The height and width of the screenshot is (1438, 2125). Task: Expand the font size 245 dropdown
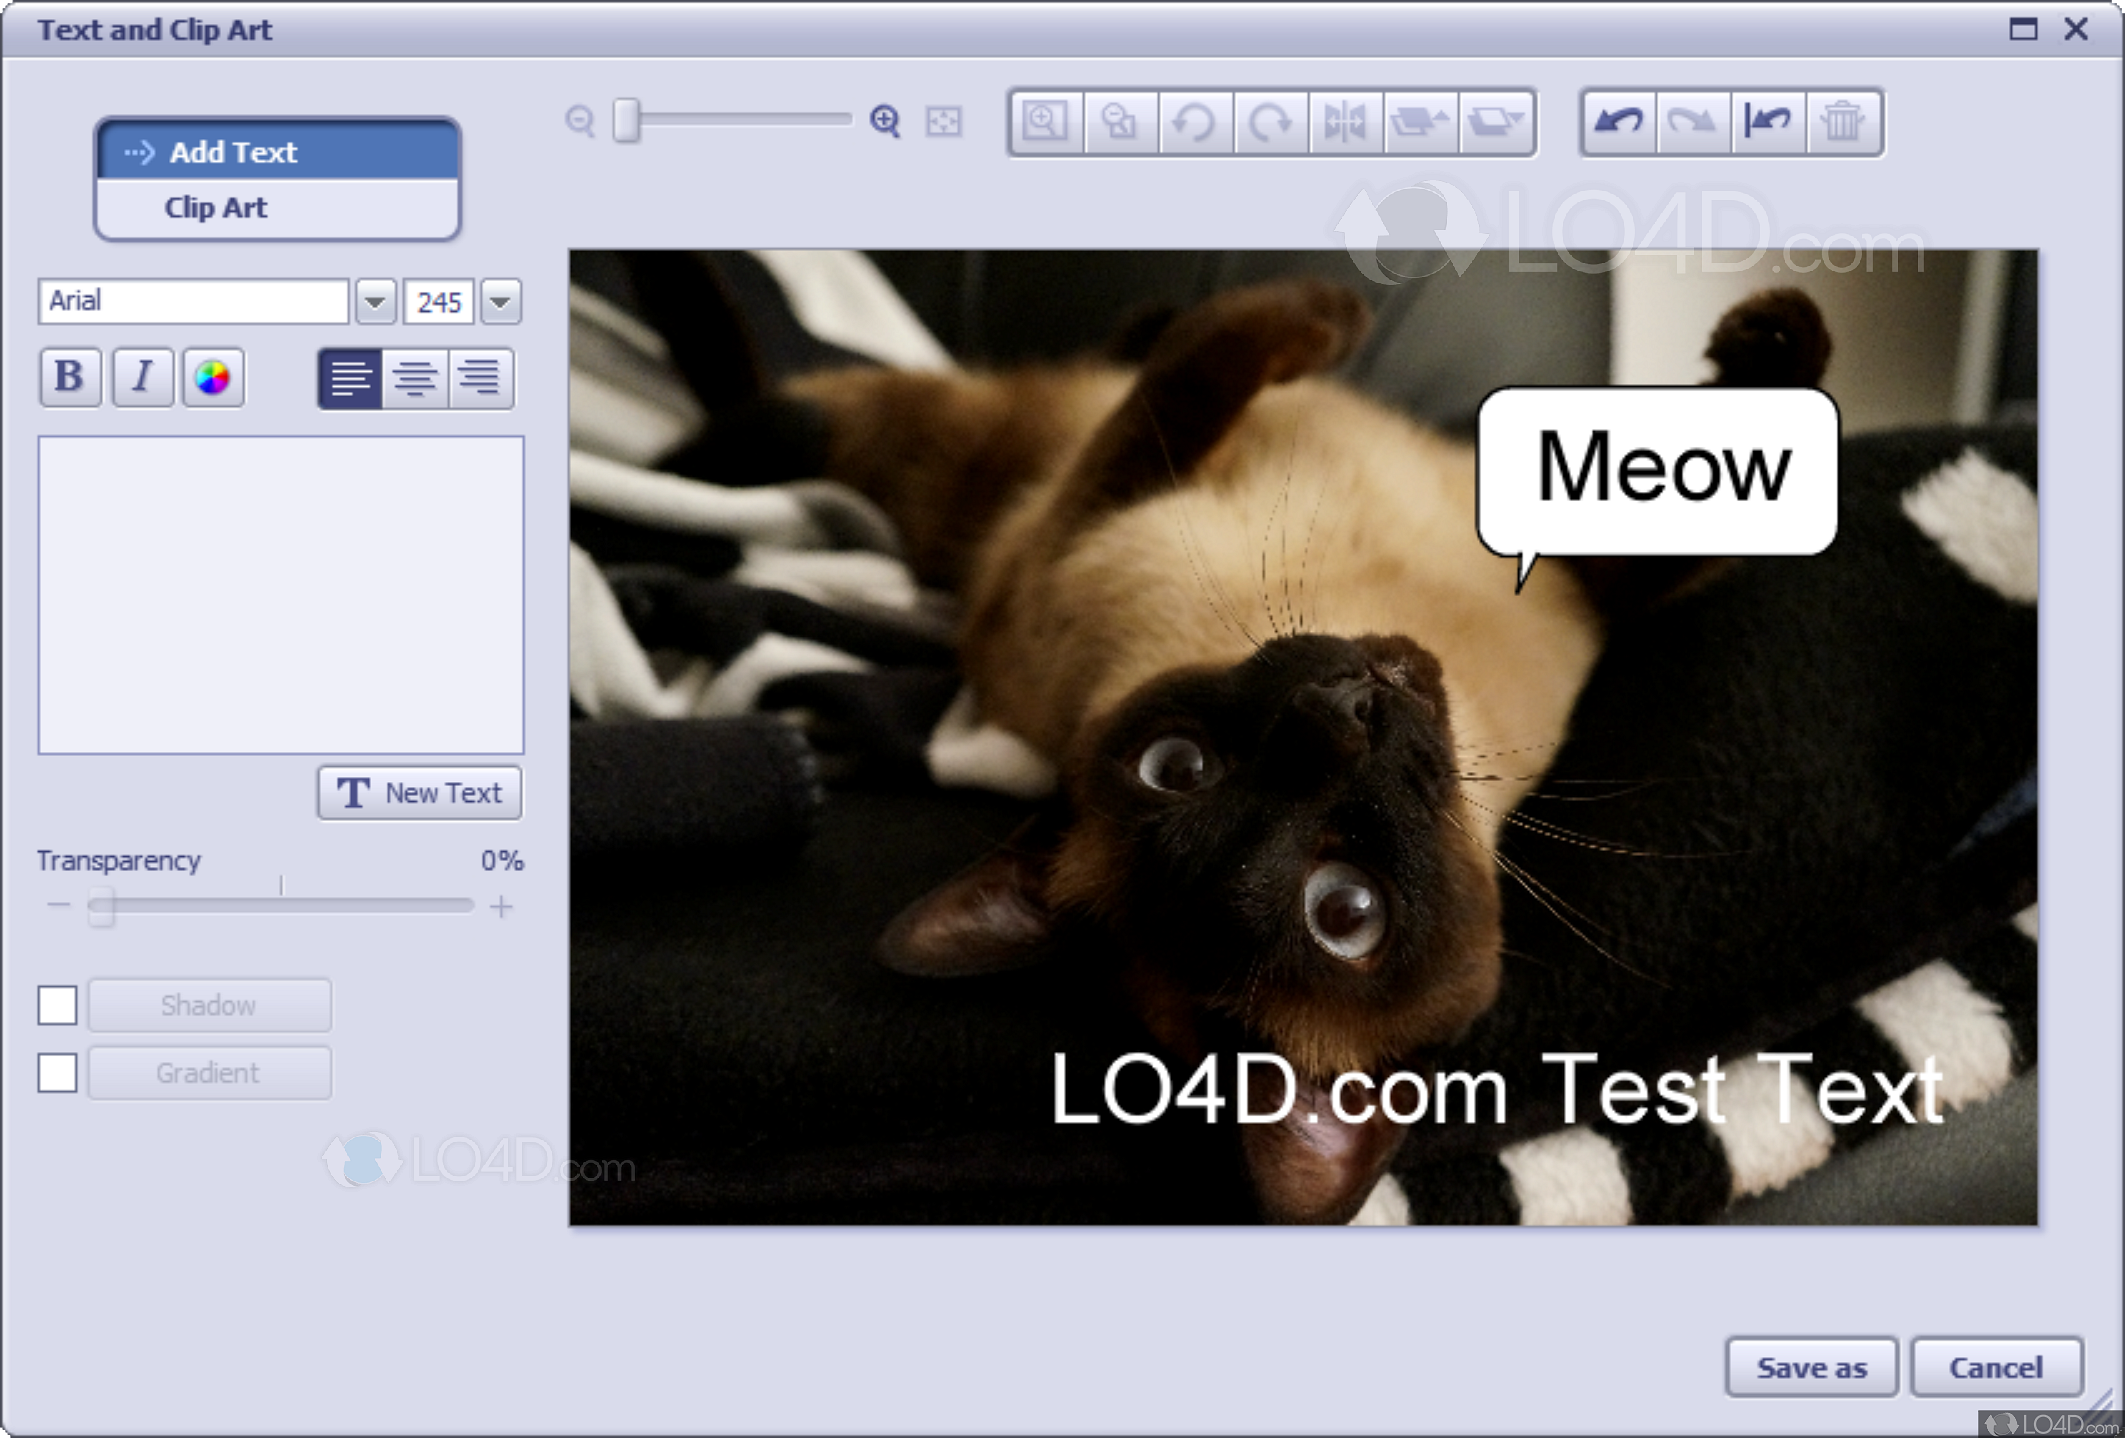(x=501, y=301)
